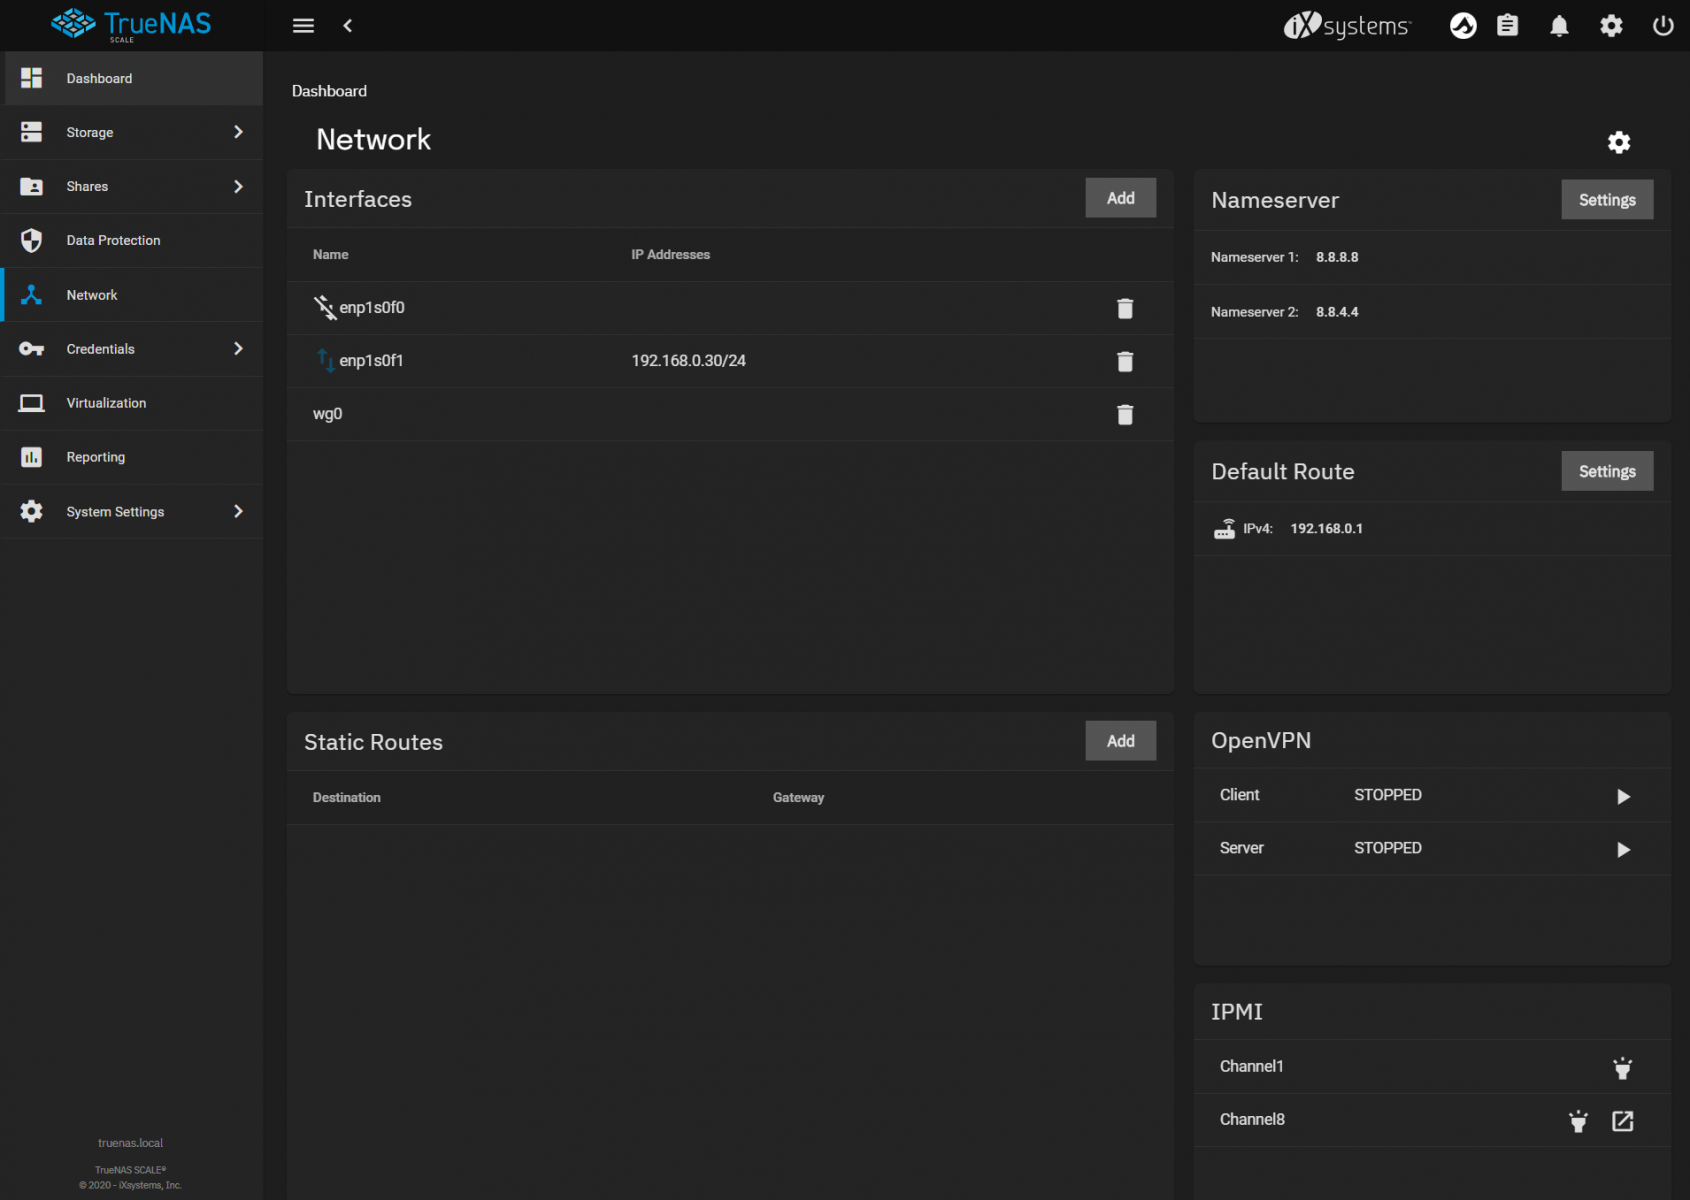The height and width of the screenshot is (1200, 1690).
Task: Delete interface enp1s0f0
Action: click(x=1125, y=308)
